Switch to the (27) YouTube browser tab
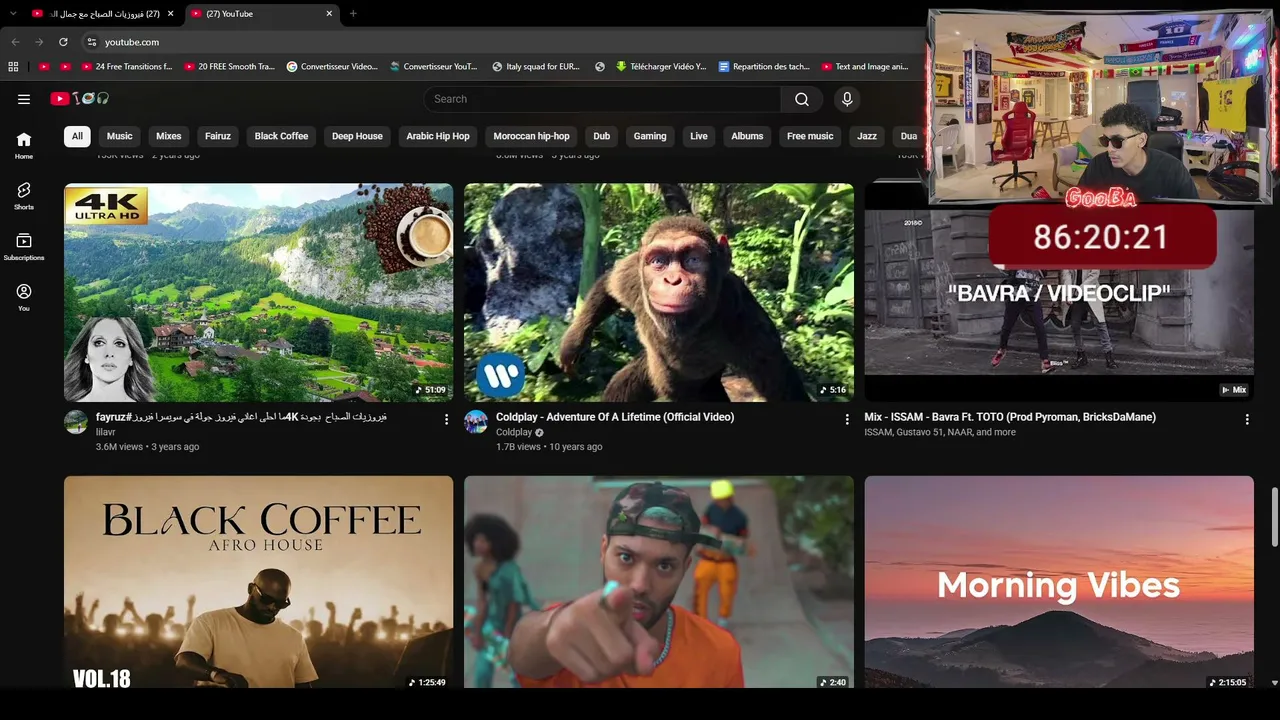1280x720 pixels. point(262,14)
